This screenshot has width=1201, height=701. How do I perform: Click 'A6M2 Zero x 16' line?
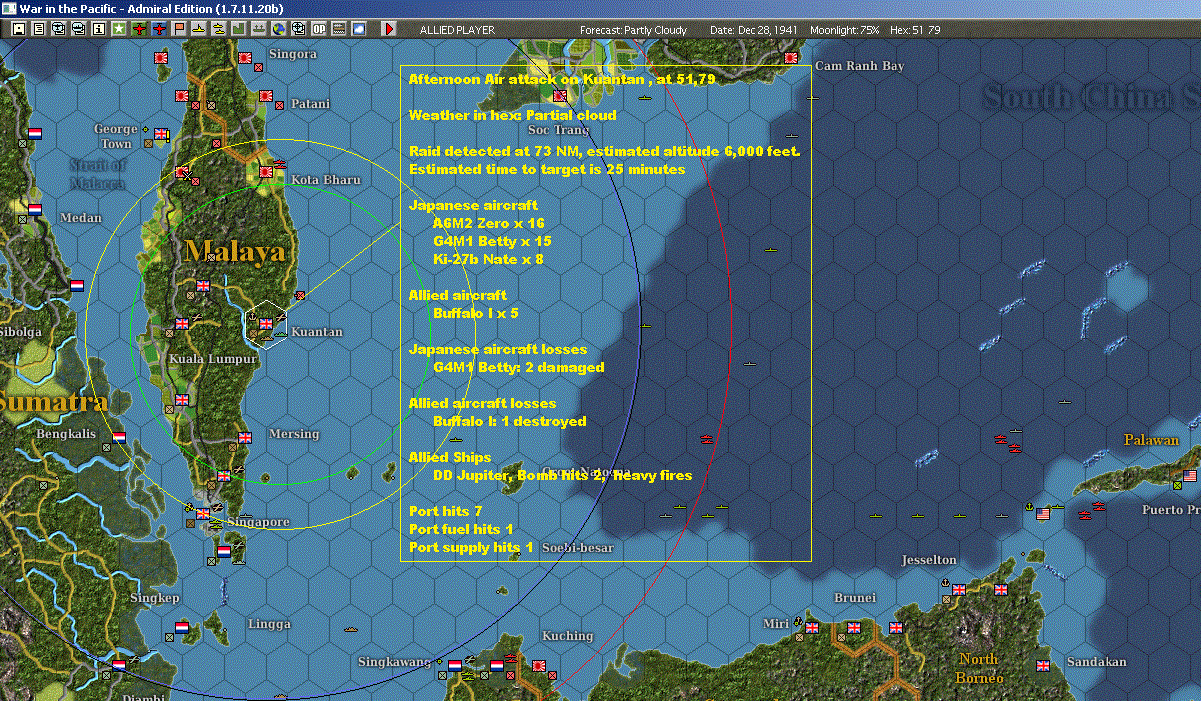click(489, 223)
